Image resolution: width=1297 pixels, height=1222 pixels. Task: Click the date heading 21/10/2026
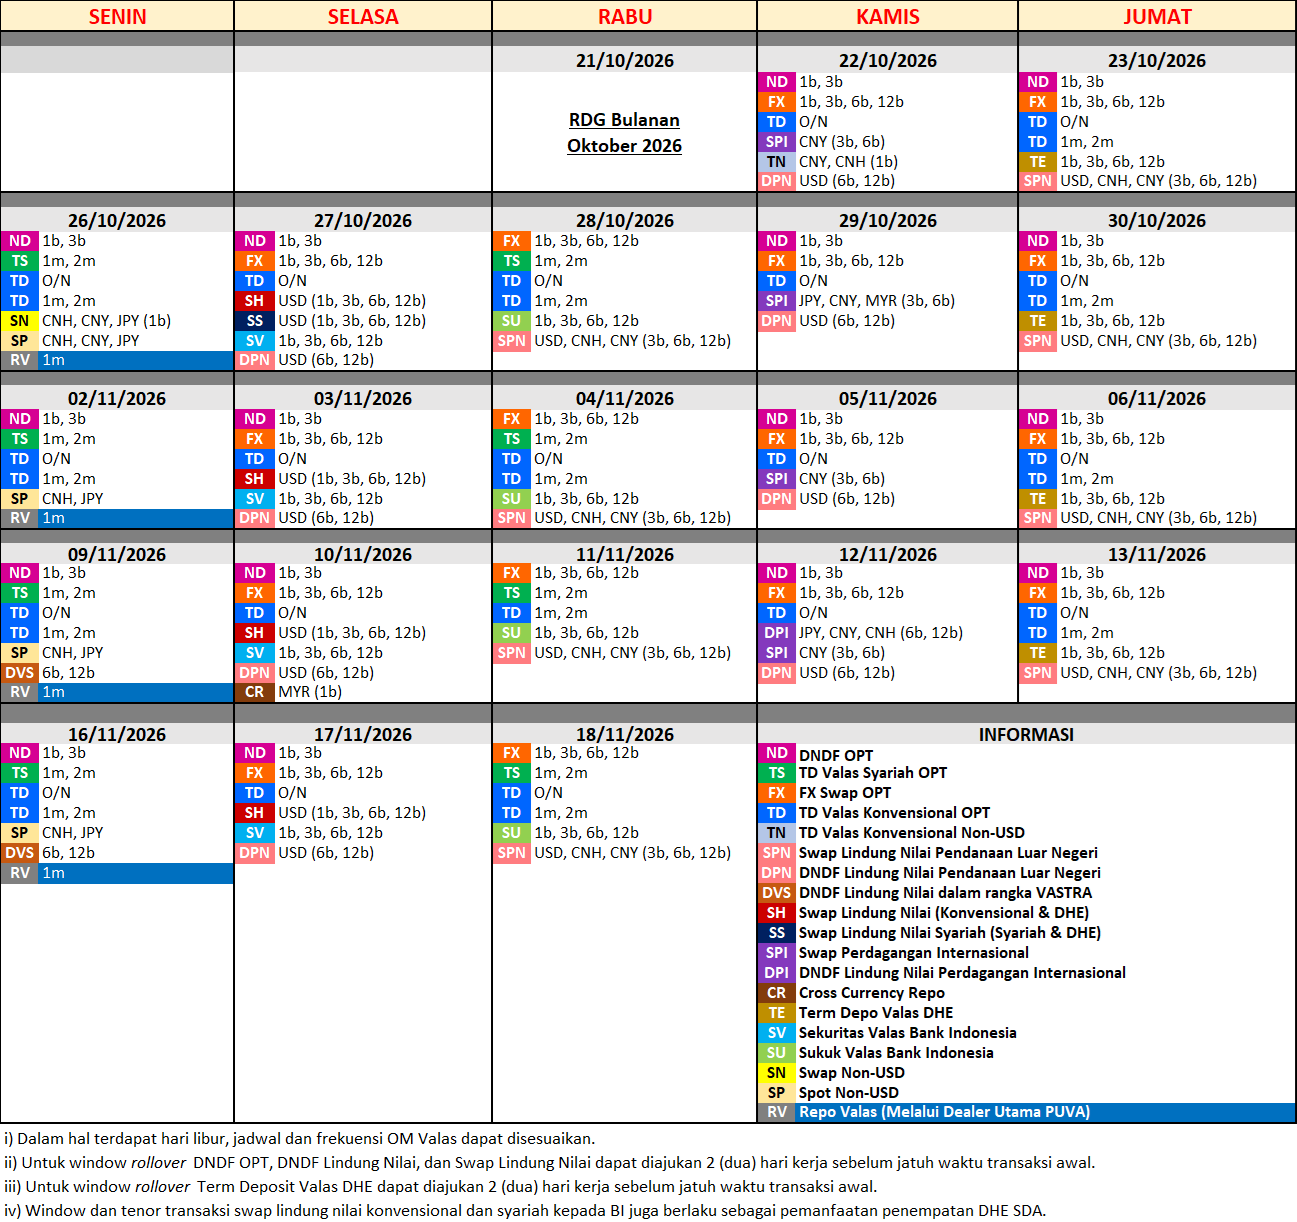[x=625, y=60]
